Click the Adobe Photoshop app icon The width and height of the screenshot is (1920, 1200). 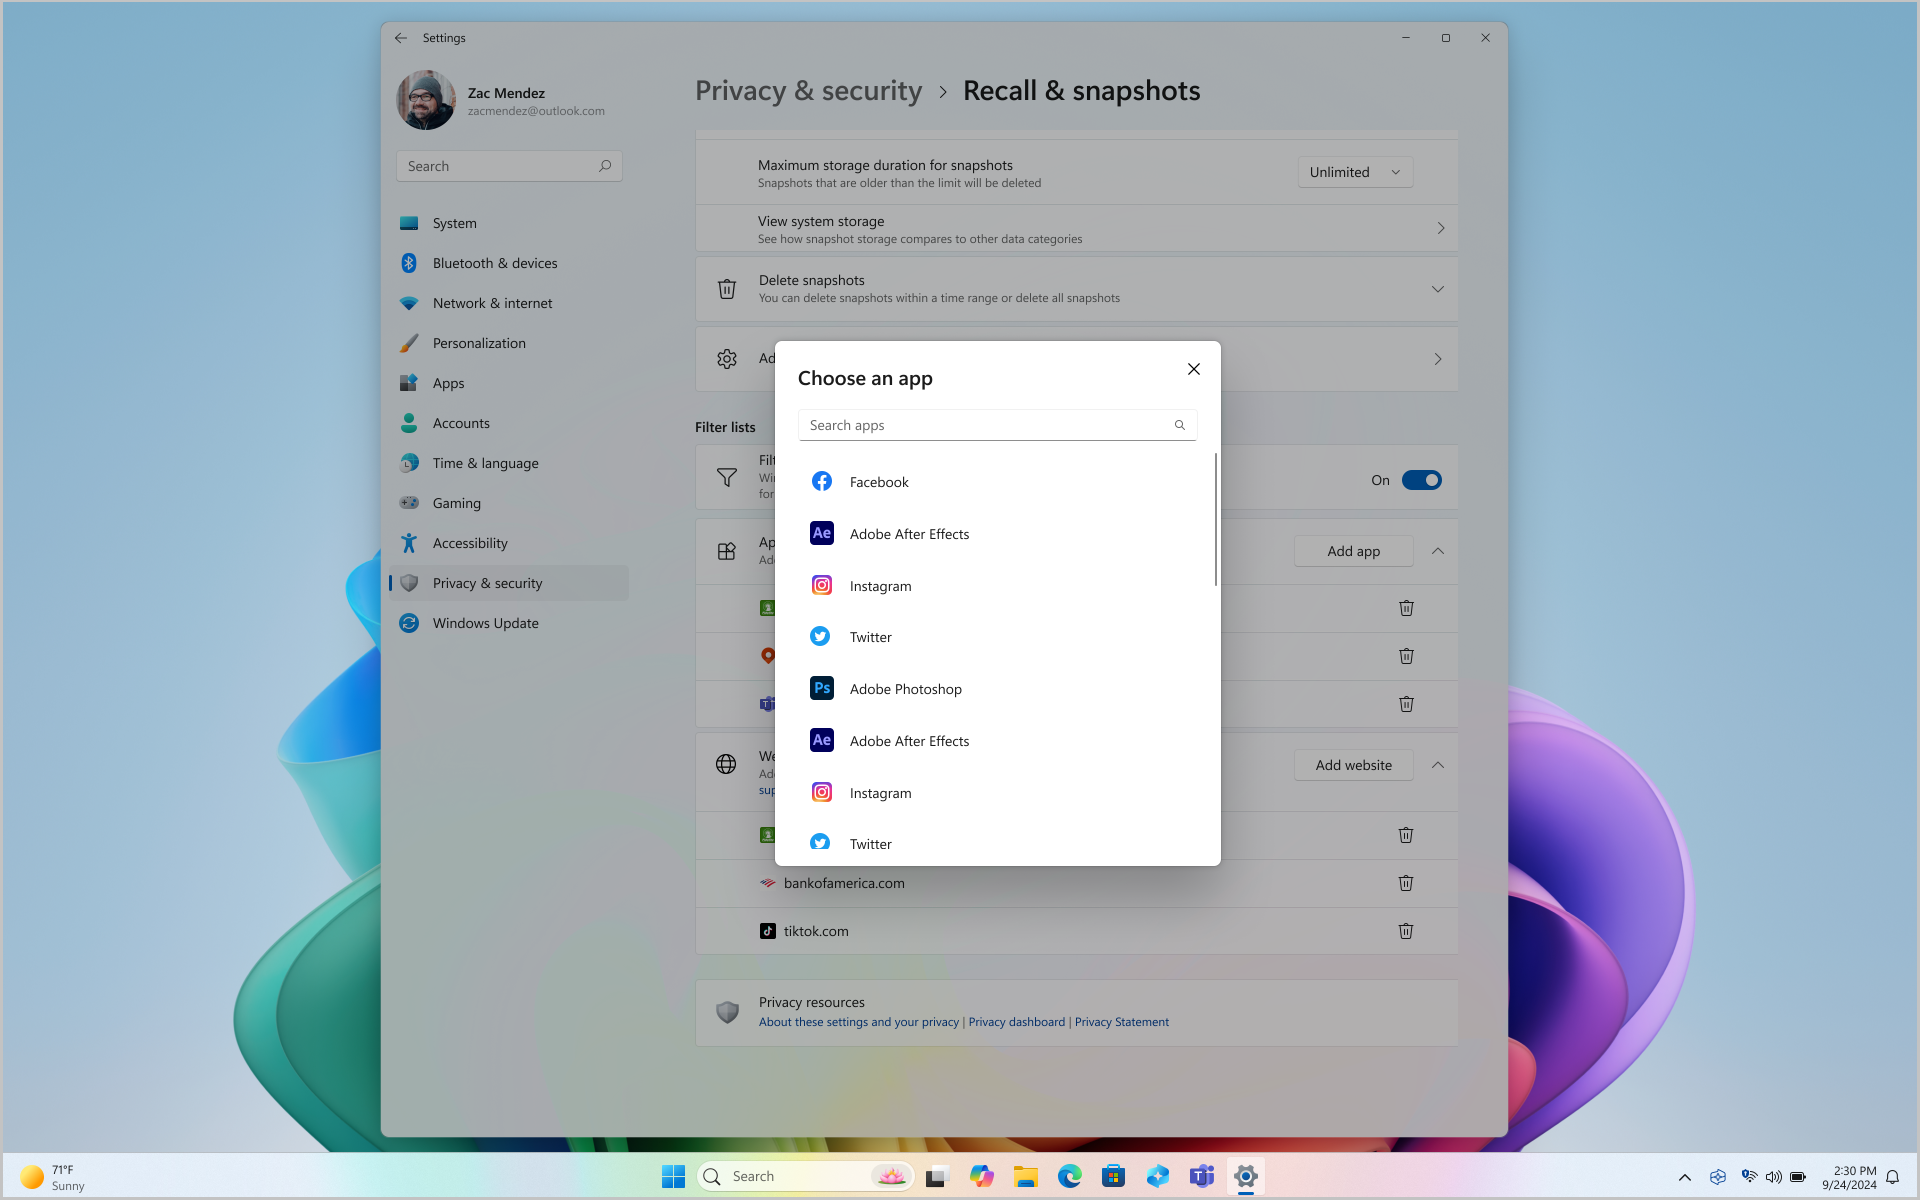click(x=820, y=687)
